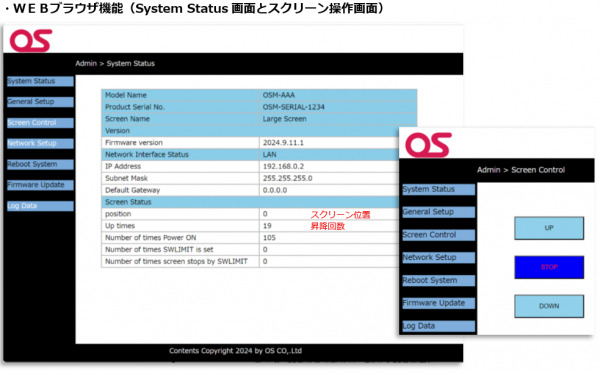This screenshot has height=372, width=600.
Task: Select Reboot System in Screen Control window sidebar
Action: [439, 280]
